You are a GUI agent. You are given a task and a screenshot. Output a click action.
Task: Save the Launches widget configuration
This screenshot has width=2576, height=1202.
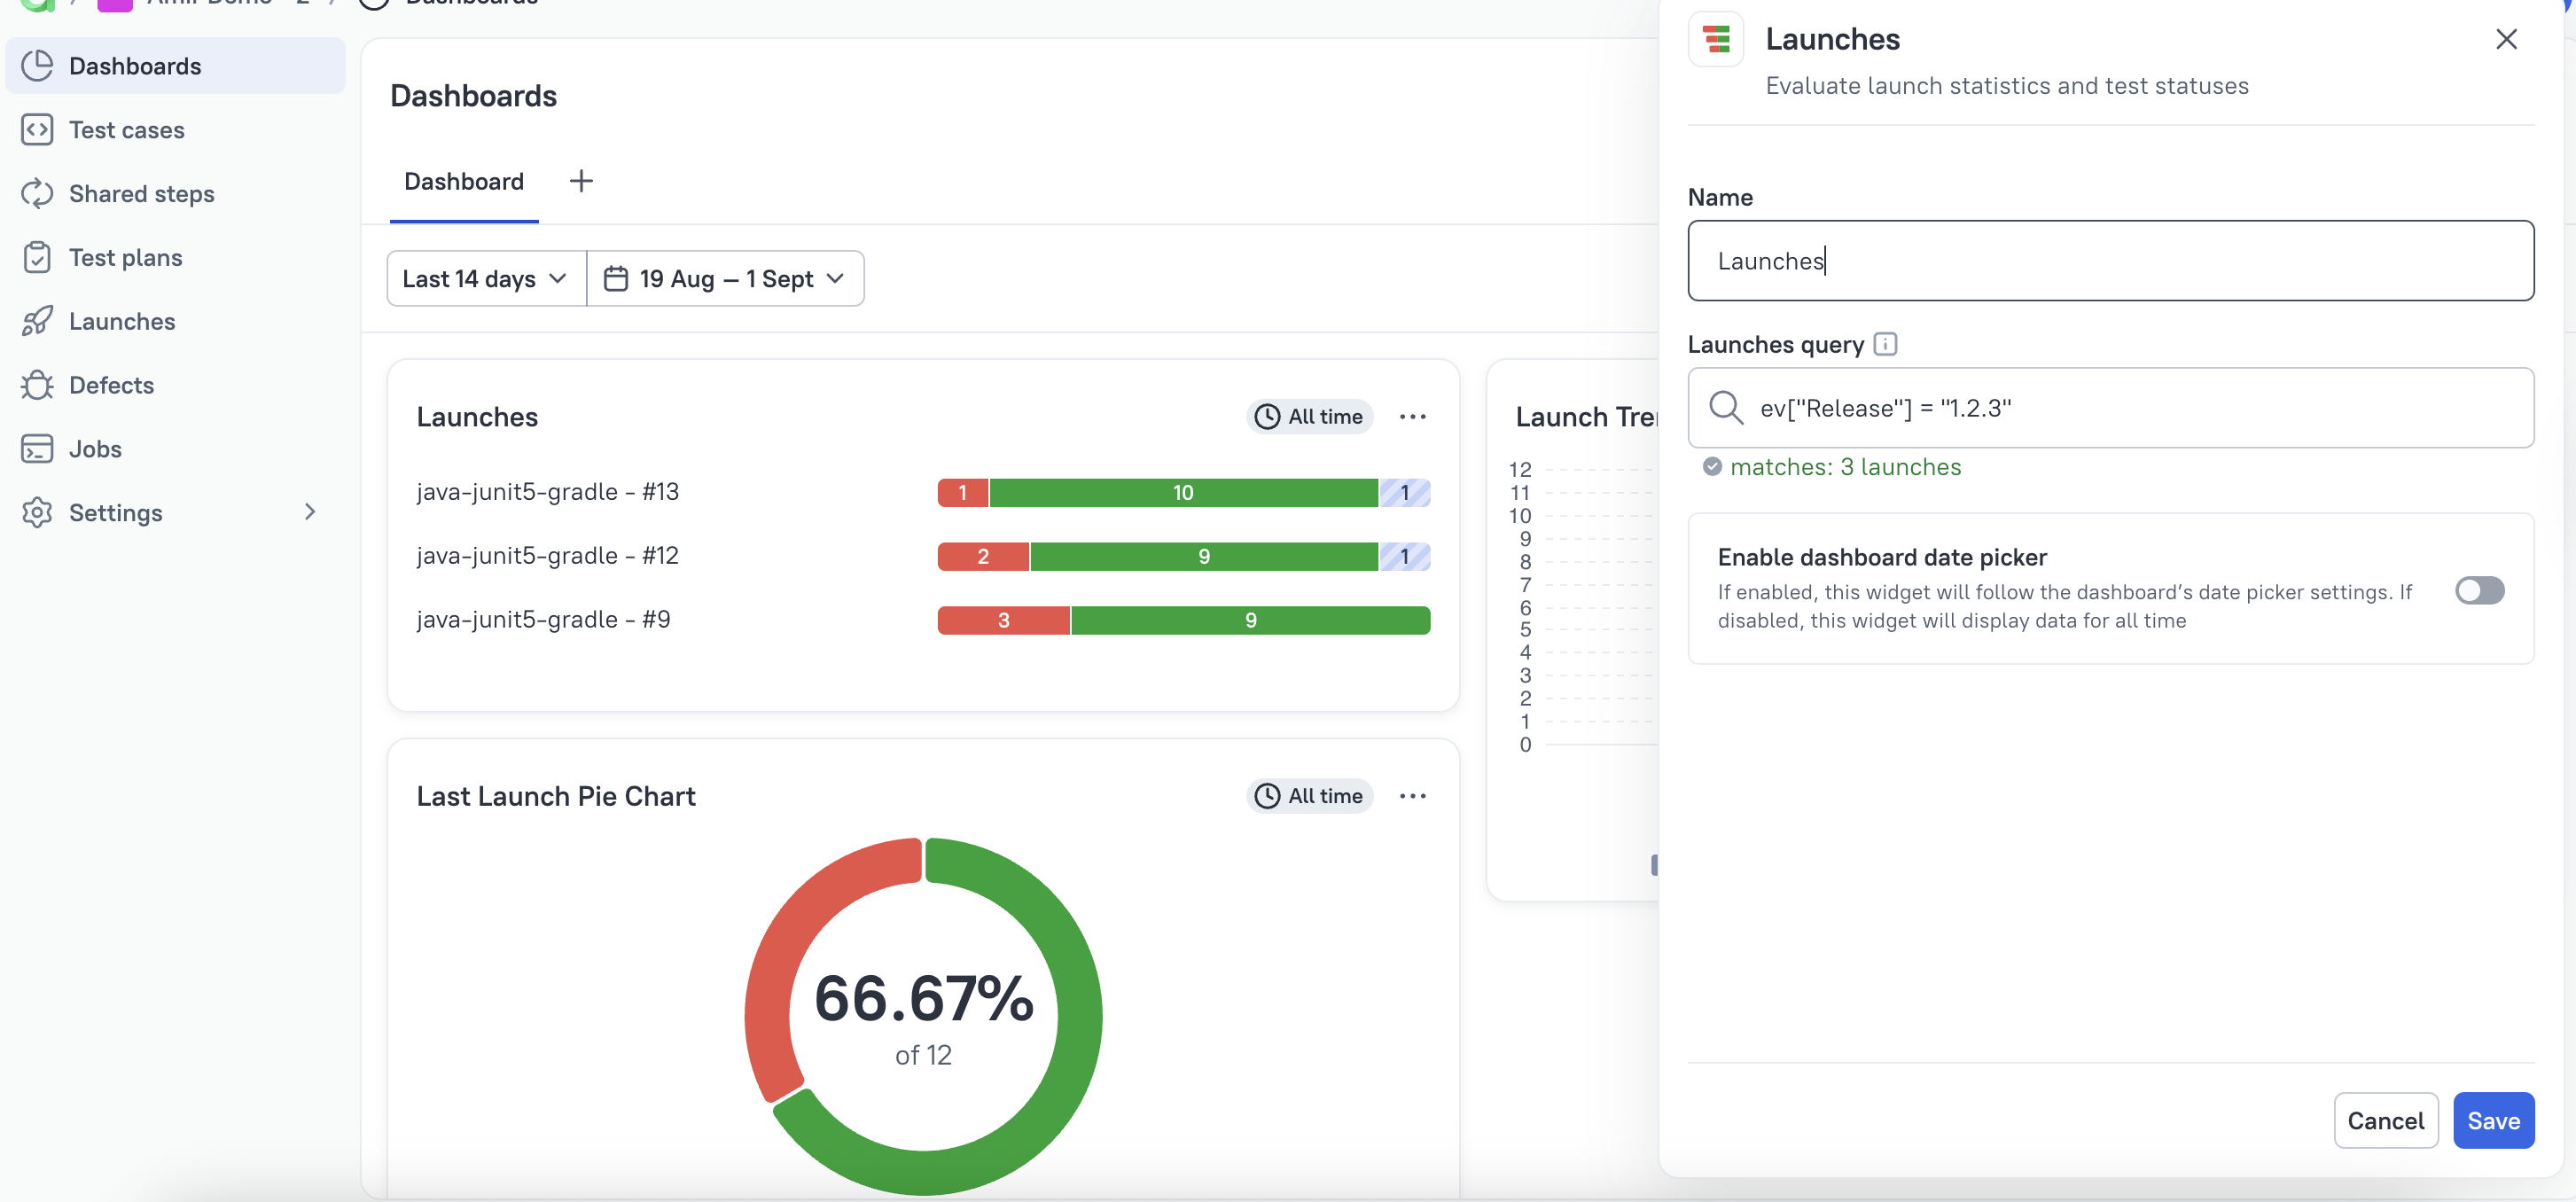(2494, 1120)
